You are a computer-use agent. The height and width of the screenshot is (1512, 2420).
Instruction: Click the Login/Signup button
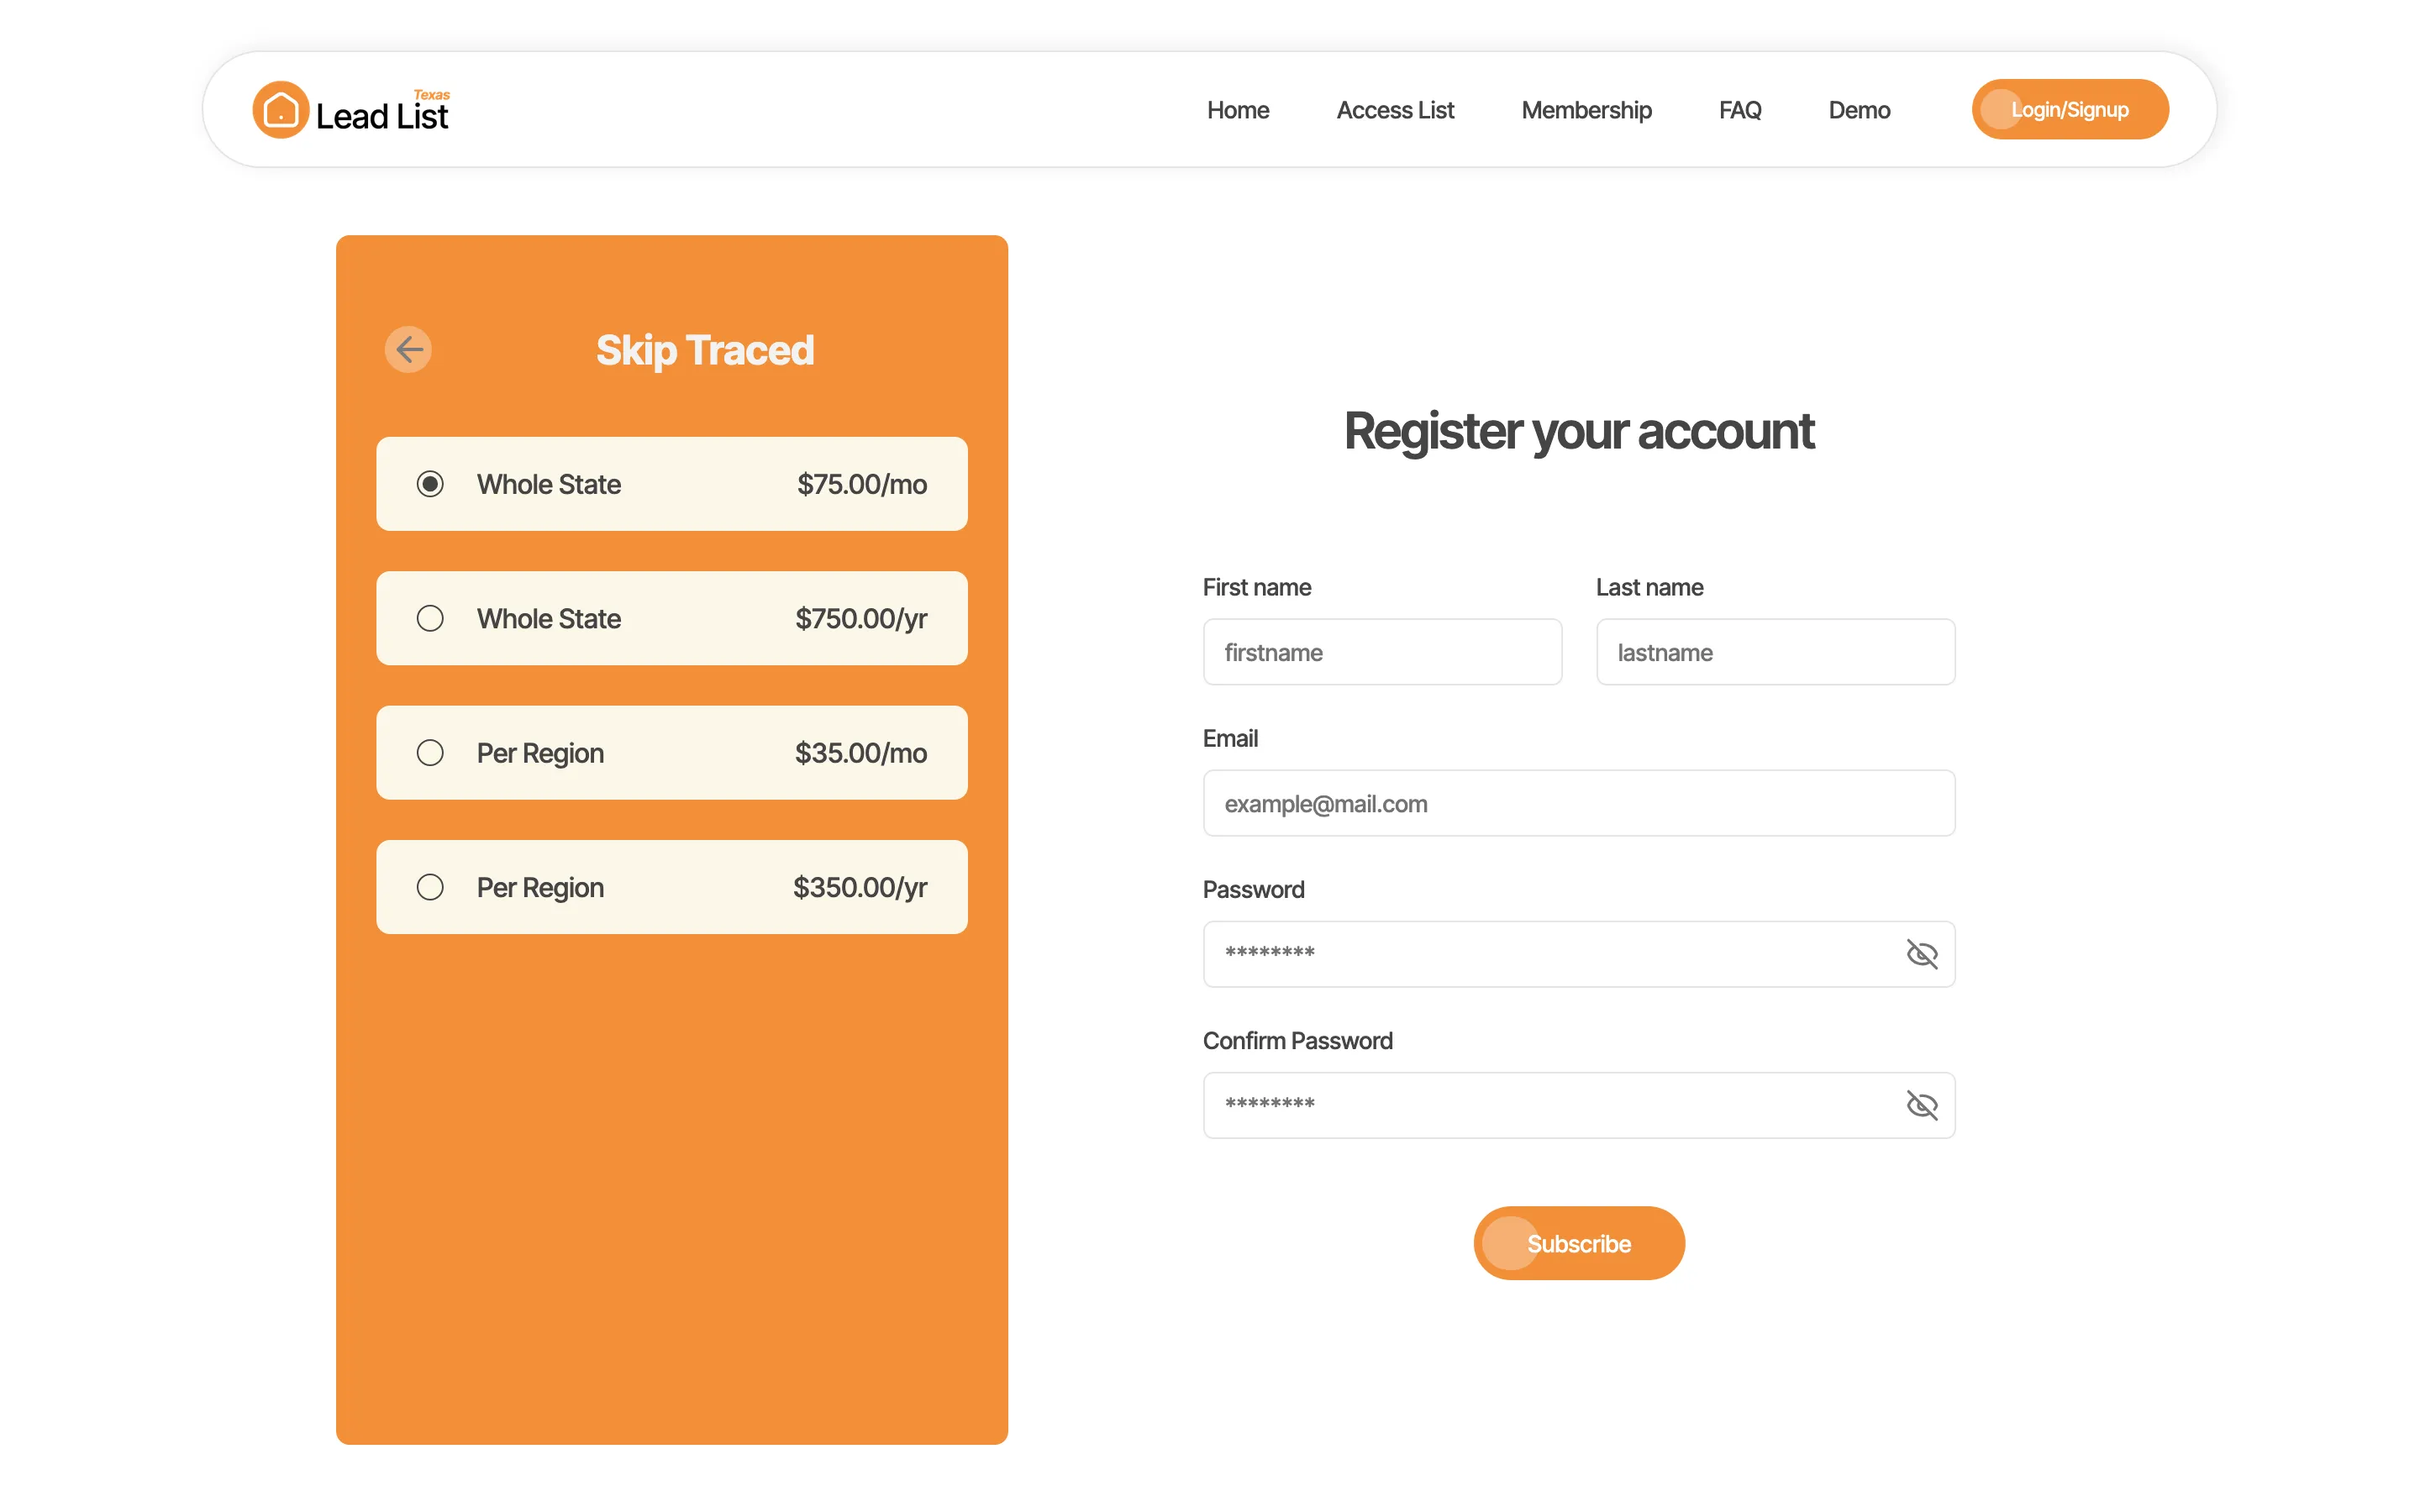click(x=2069, y=110)
